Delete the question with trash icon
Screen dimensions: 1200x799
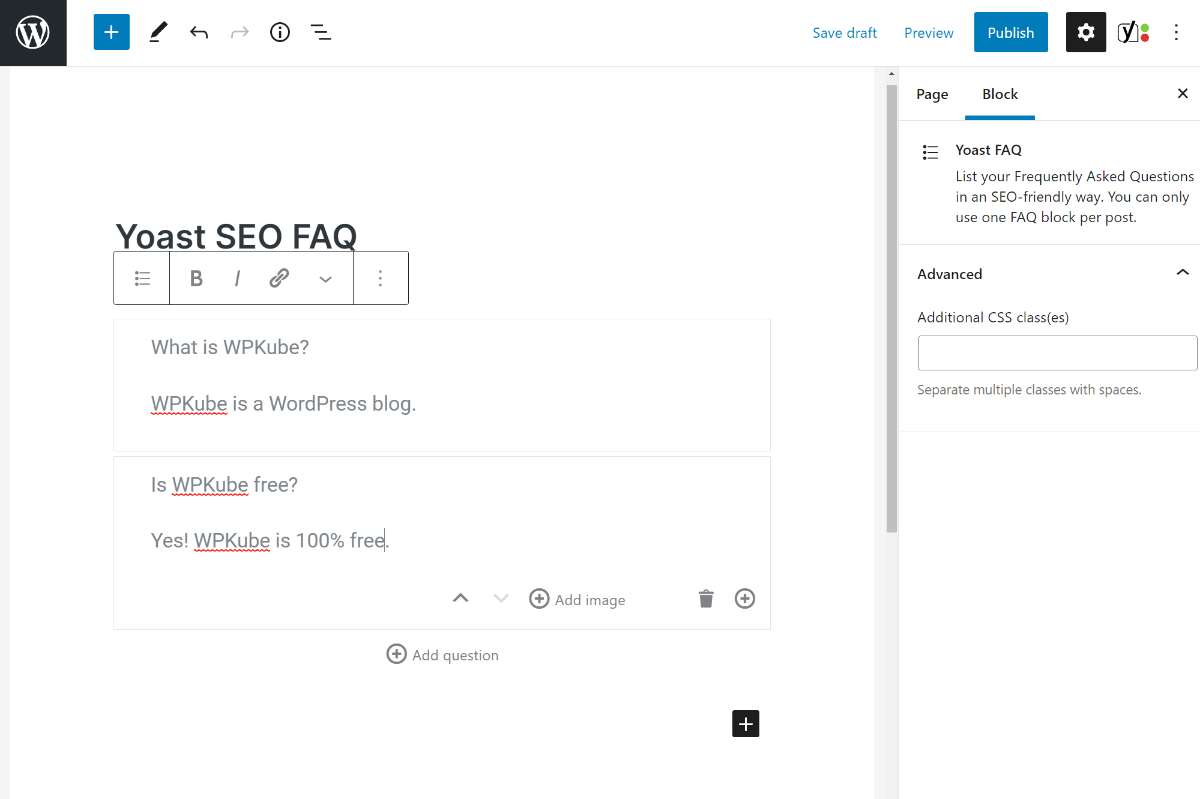[706, 599]
